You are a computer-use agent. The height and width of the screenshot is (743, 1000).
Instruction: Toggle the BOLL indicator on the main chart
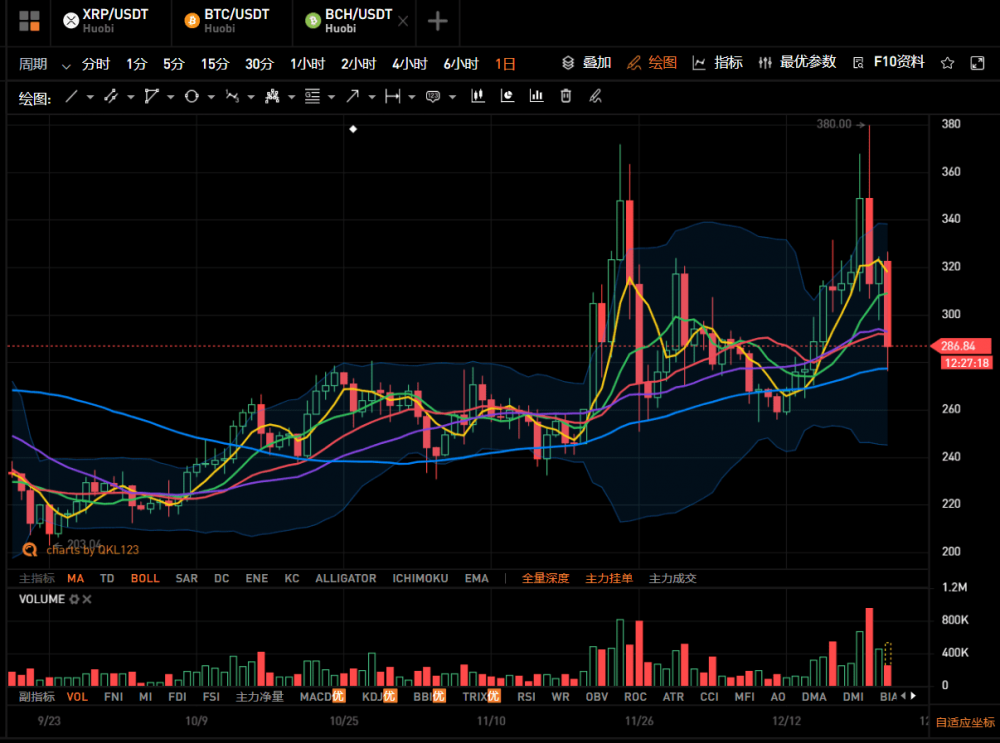(x=145, y=578)
